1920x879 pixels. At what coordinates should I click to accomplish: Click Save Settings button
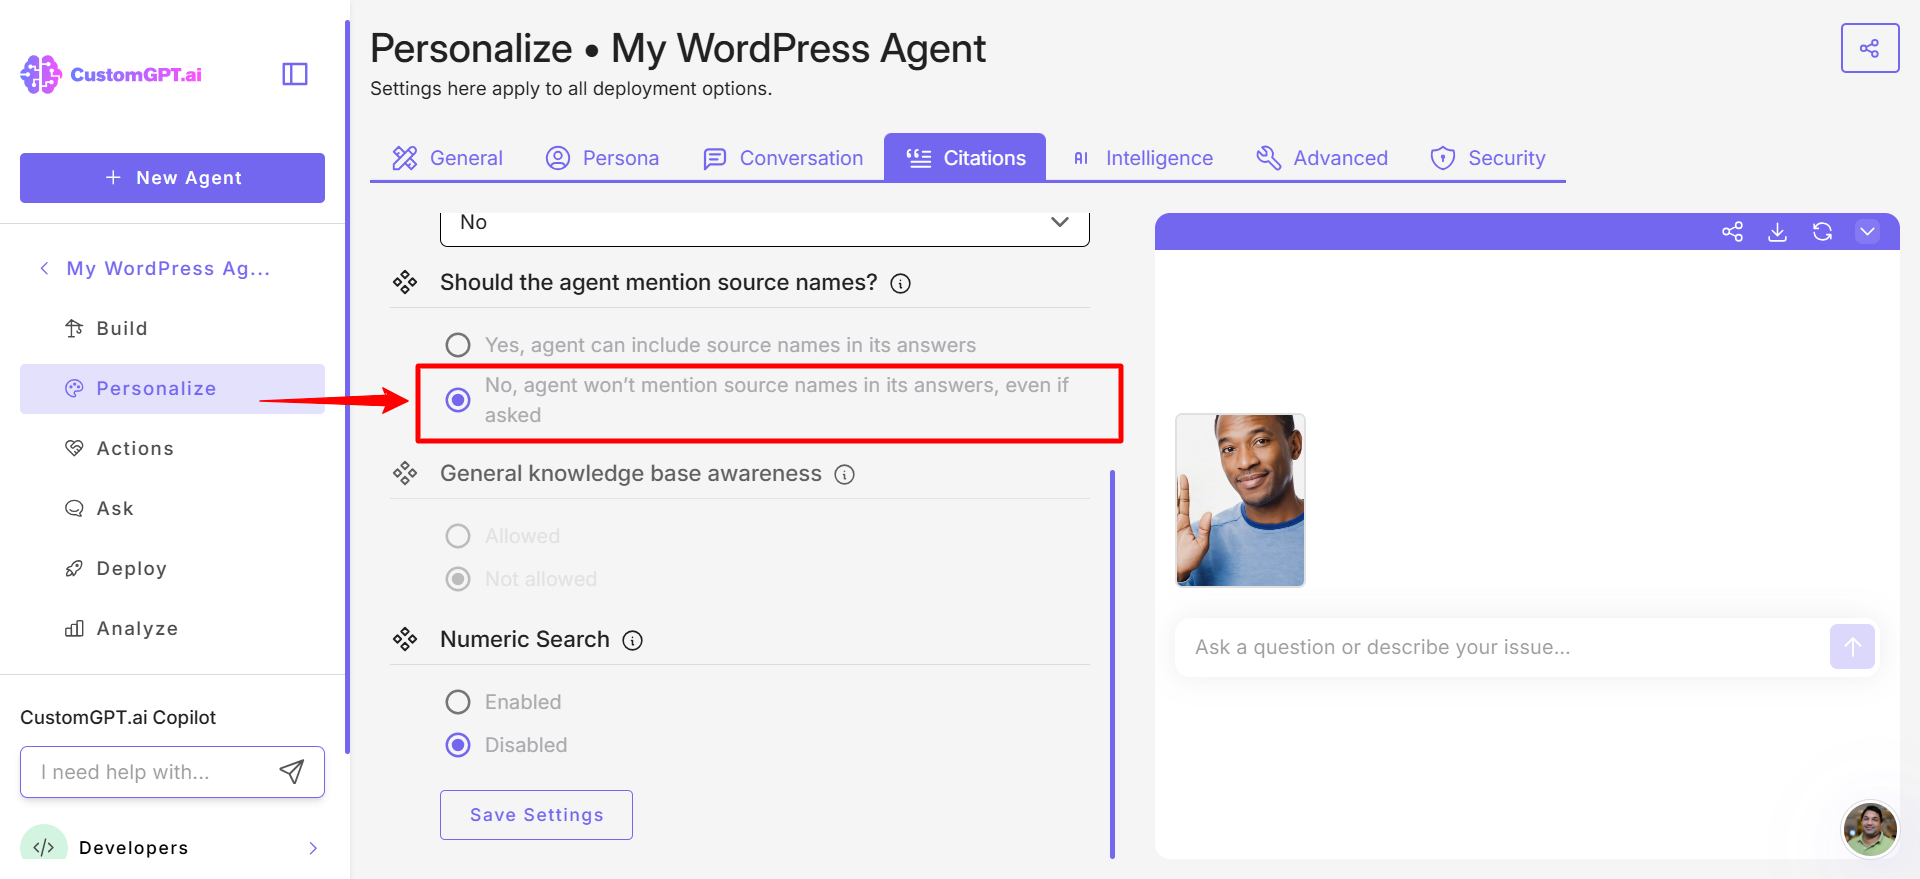coord(536,815)
